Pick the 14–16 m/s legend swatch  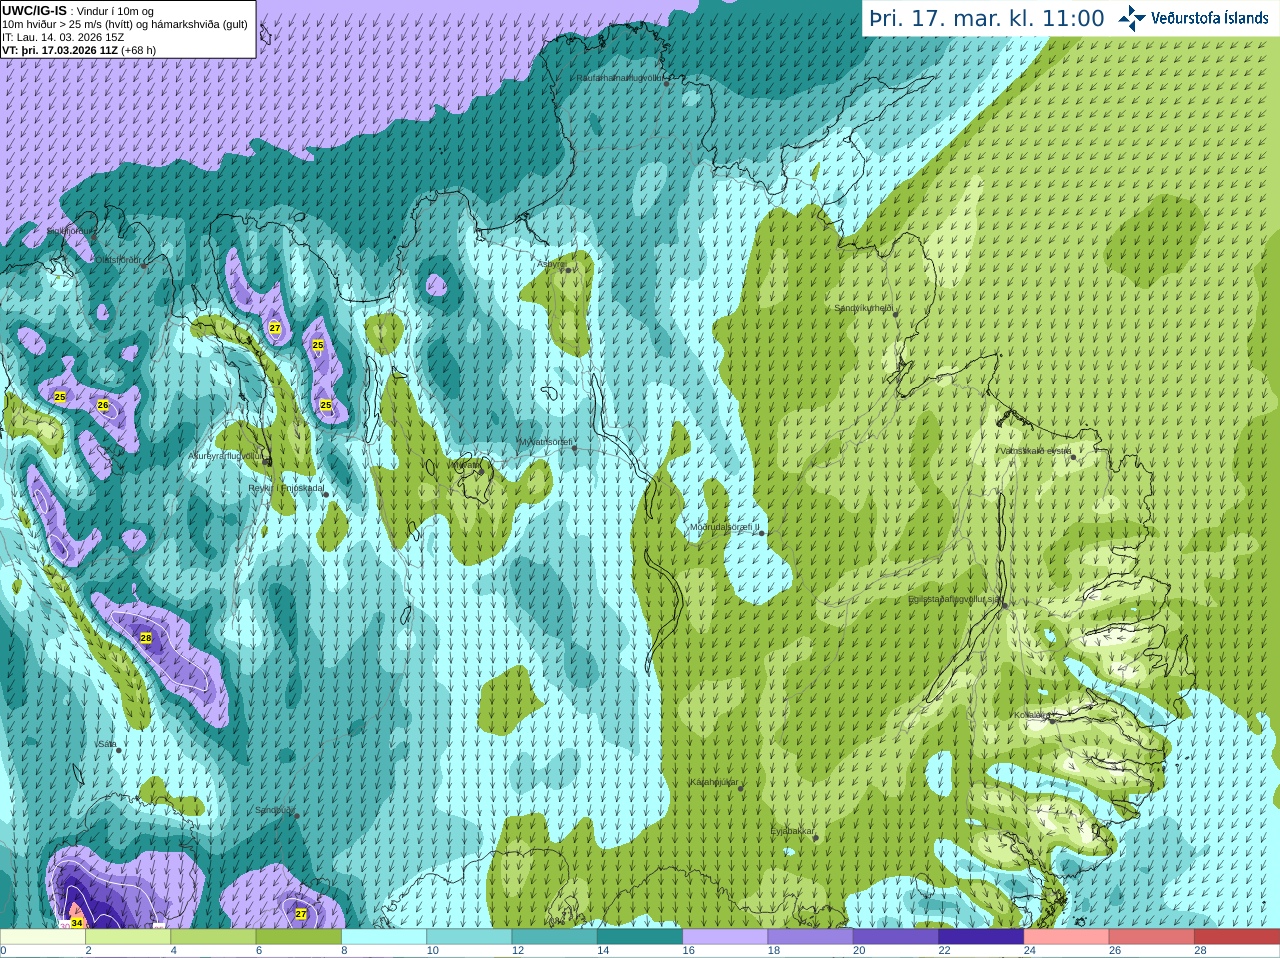pos(640,937)
